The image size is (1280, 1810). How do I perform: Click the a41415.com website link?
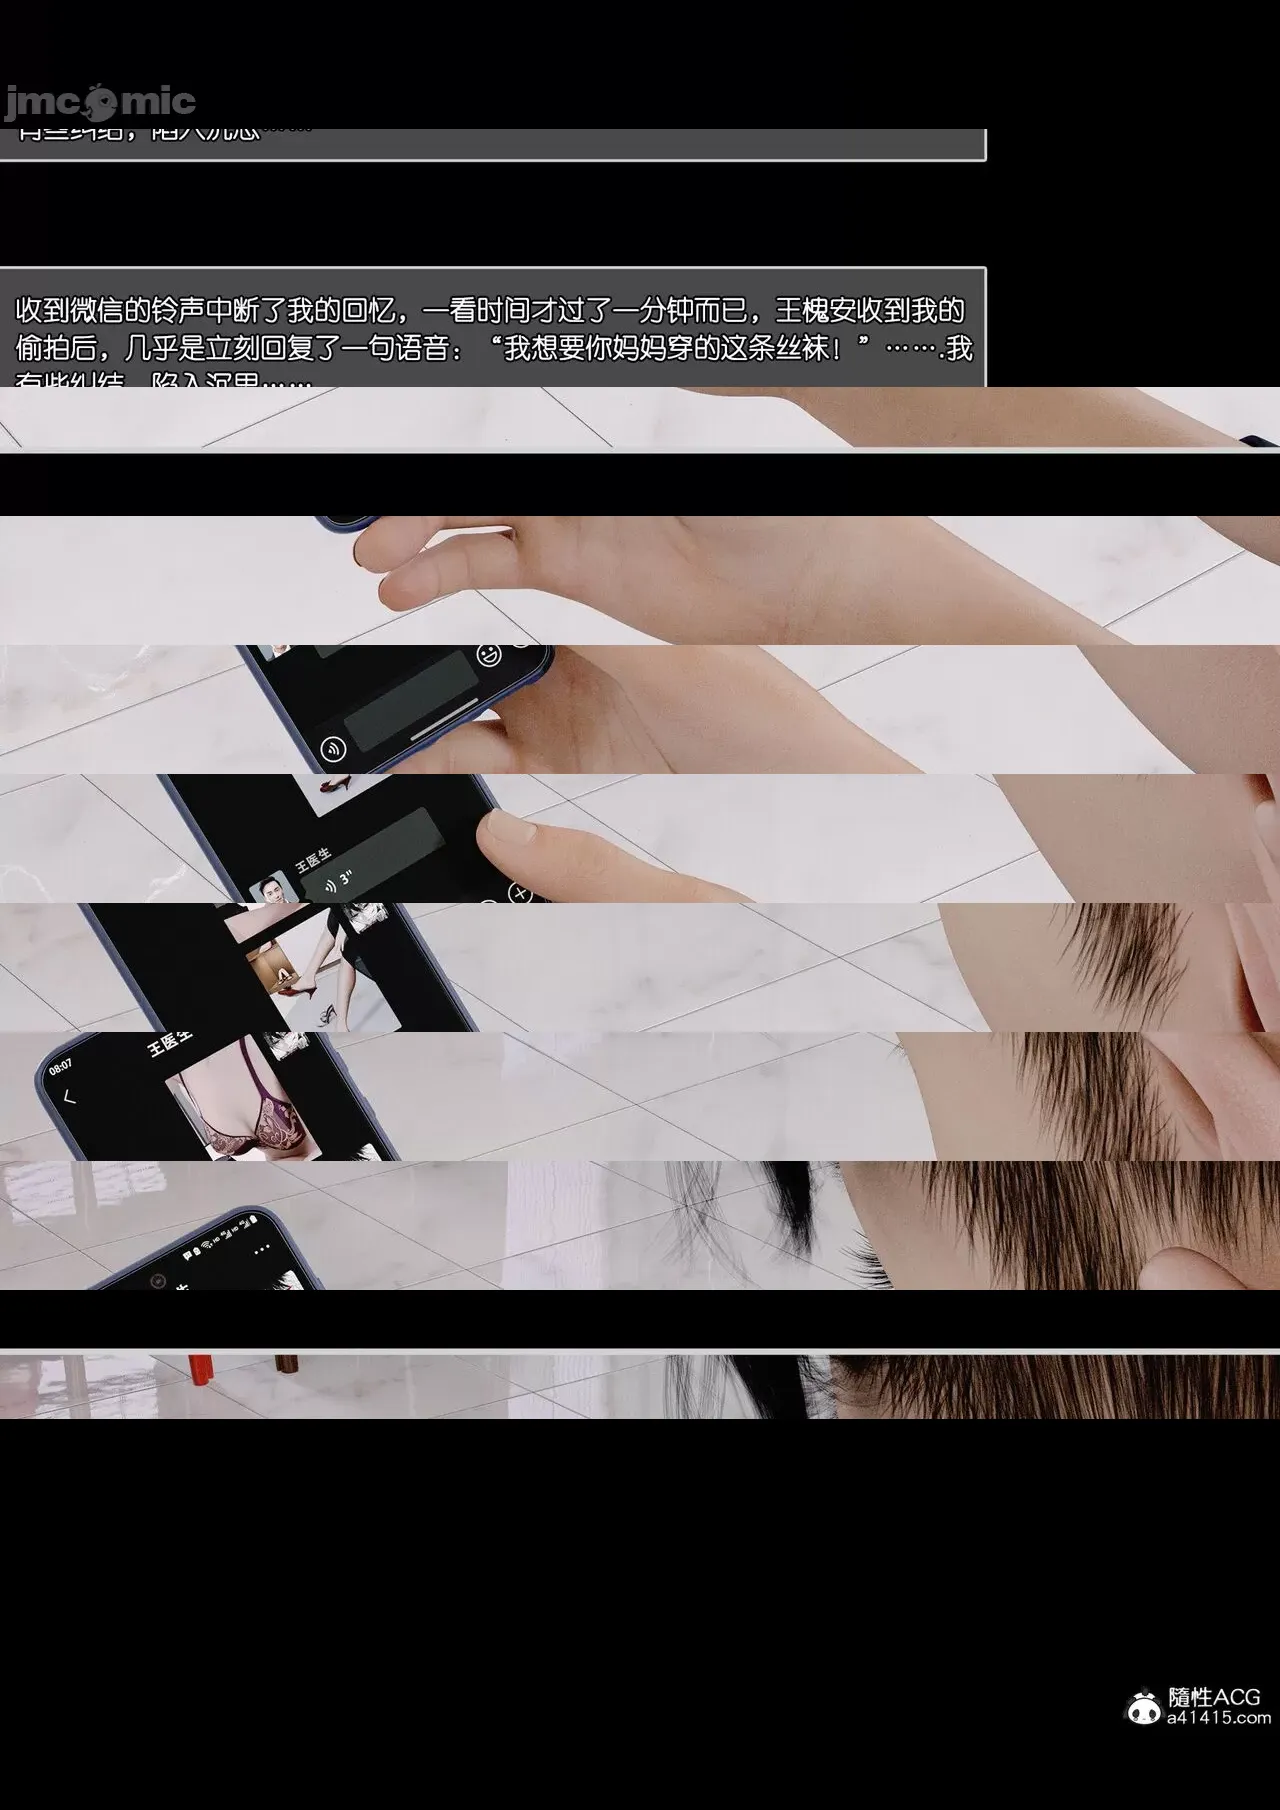(x=1218, y=1717)
